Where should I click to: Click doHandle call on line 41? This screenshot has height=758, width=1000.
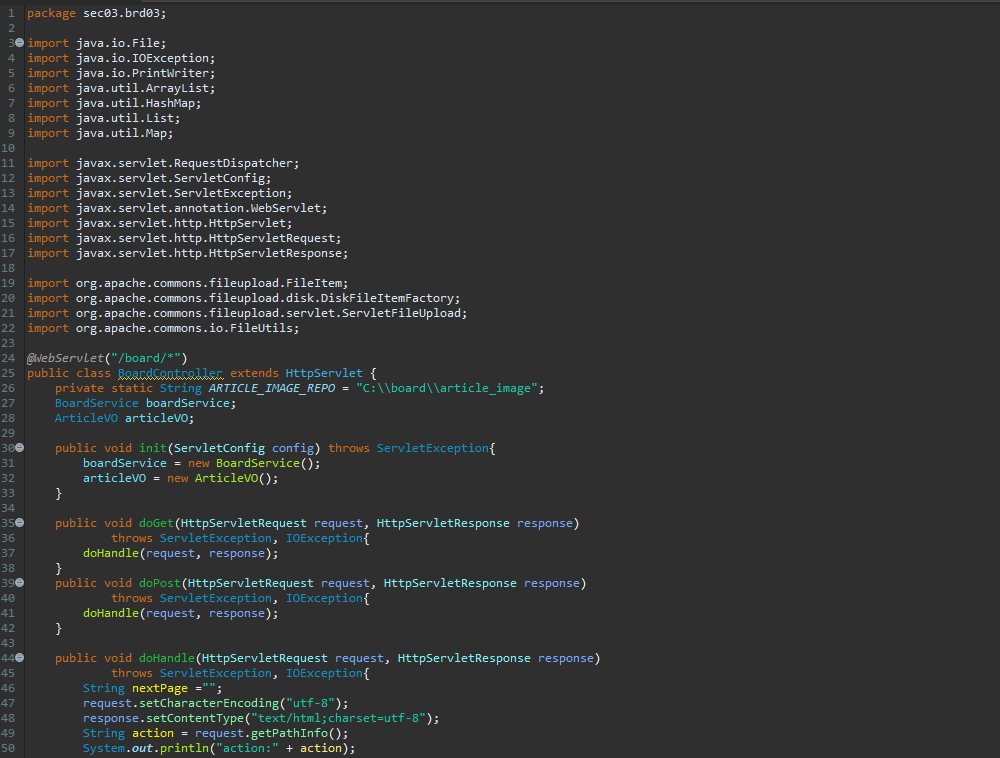(111, 613)
